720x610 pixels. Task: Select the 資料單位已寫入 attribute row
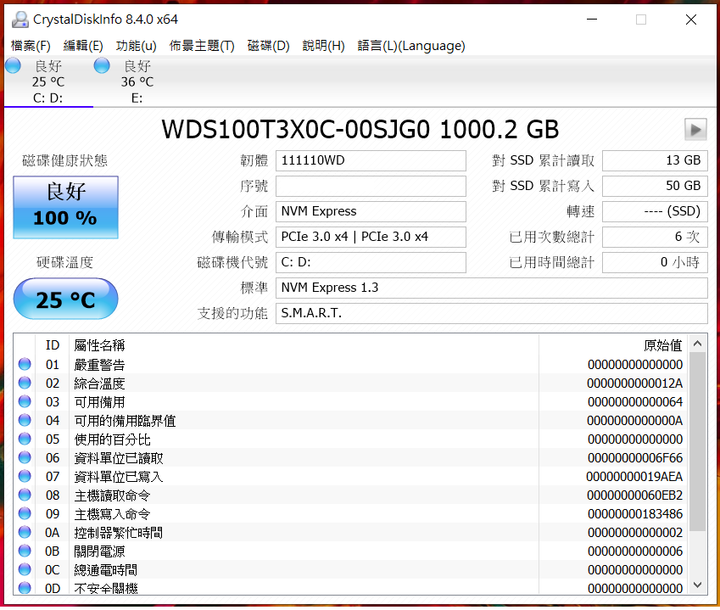(x=351, y=476)
